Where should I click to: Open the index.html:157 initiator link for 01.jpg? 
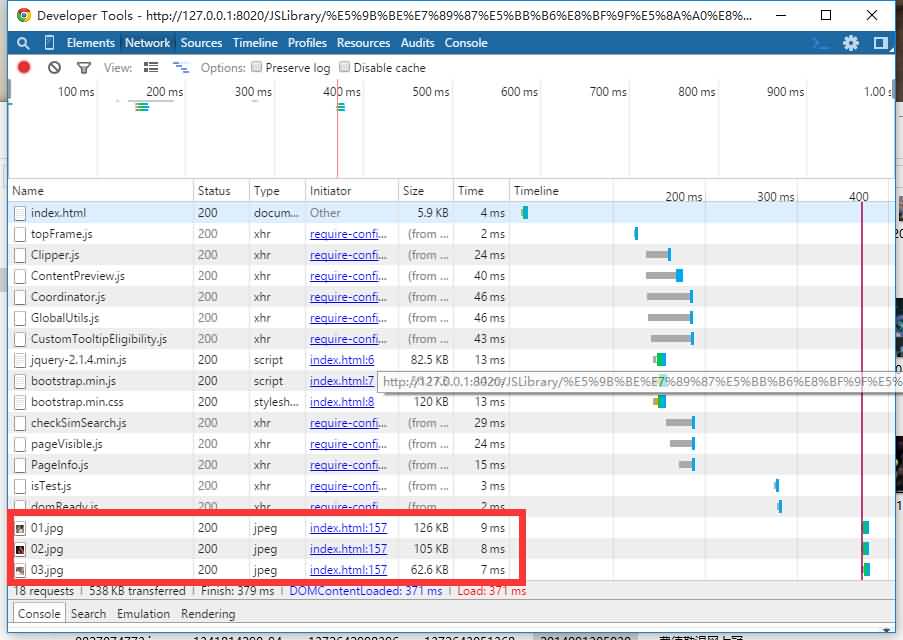point(348,528)
